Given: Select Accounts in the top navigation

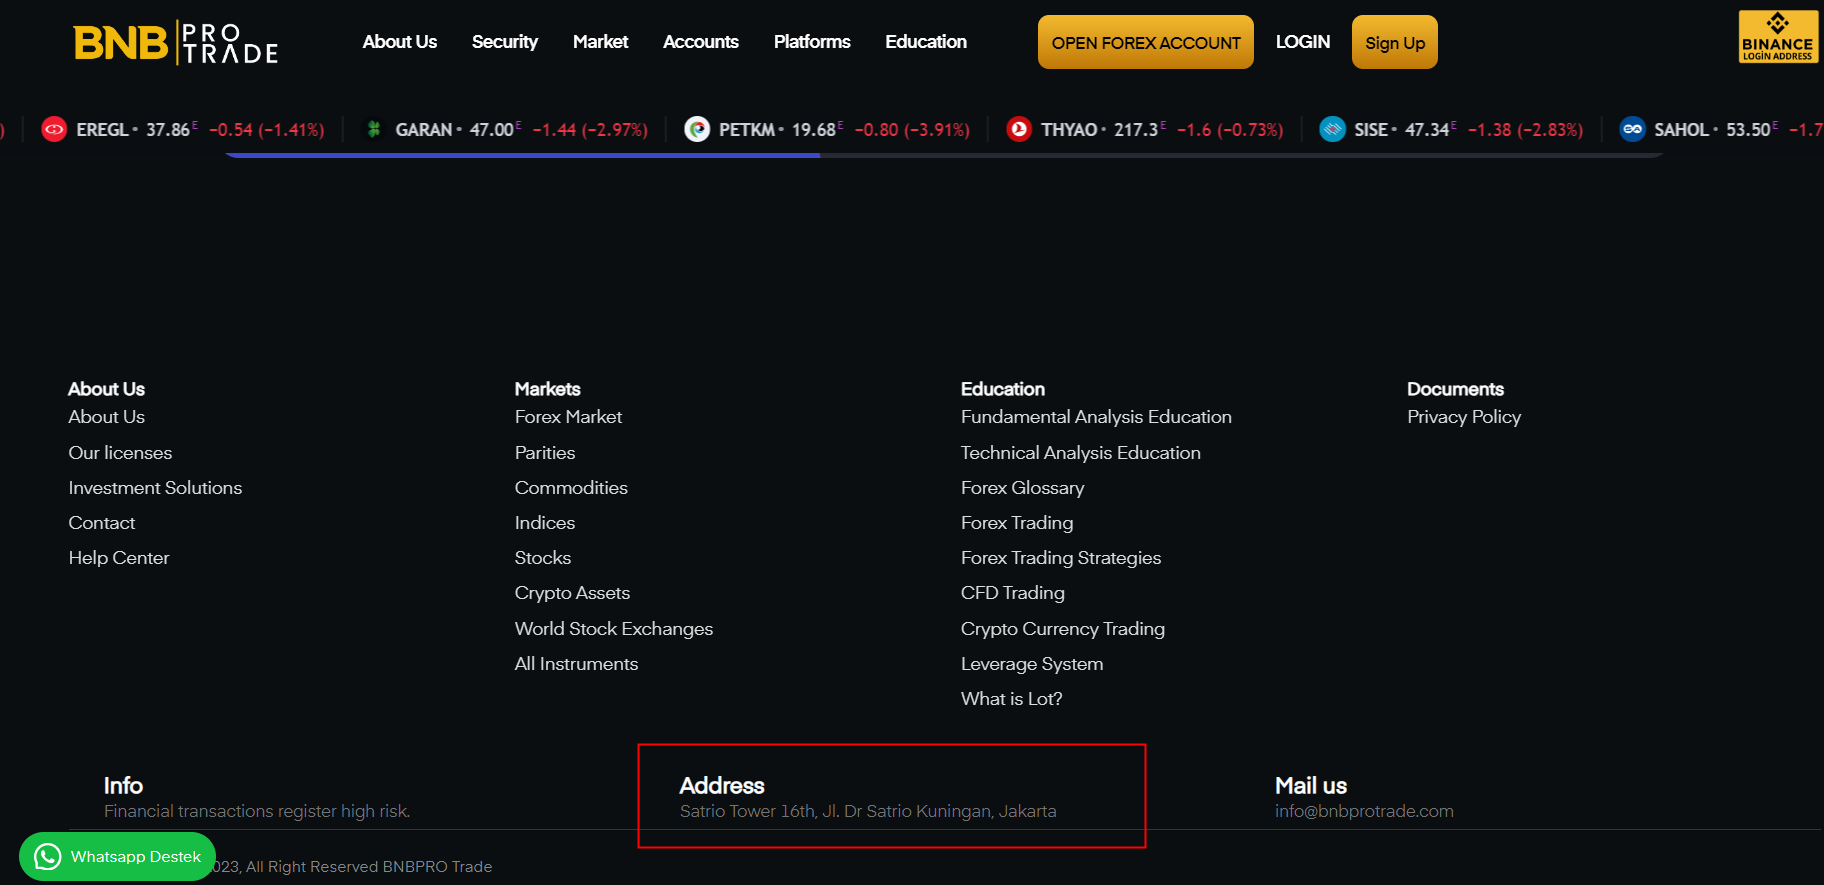Looking at the screenshot, I should coord(700,42).
